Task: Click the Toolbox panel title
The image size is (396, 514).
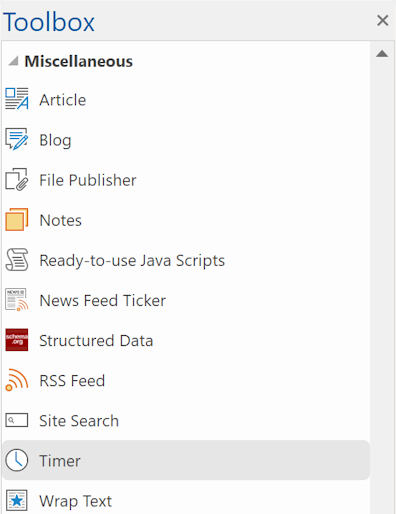Action: [49, 22]
